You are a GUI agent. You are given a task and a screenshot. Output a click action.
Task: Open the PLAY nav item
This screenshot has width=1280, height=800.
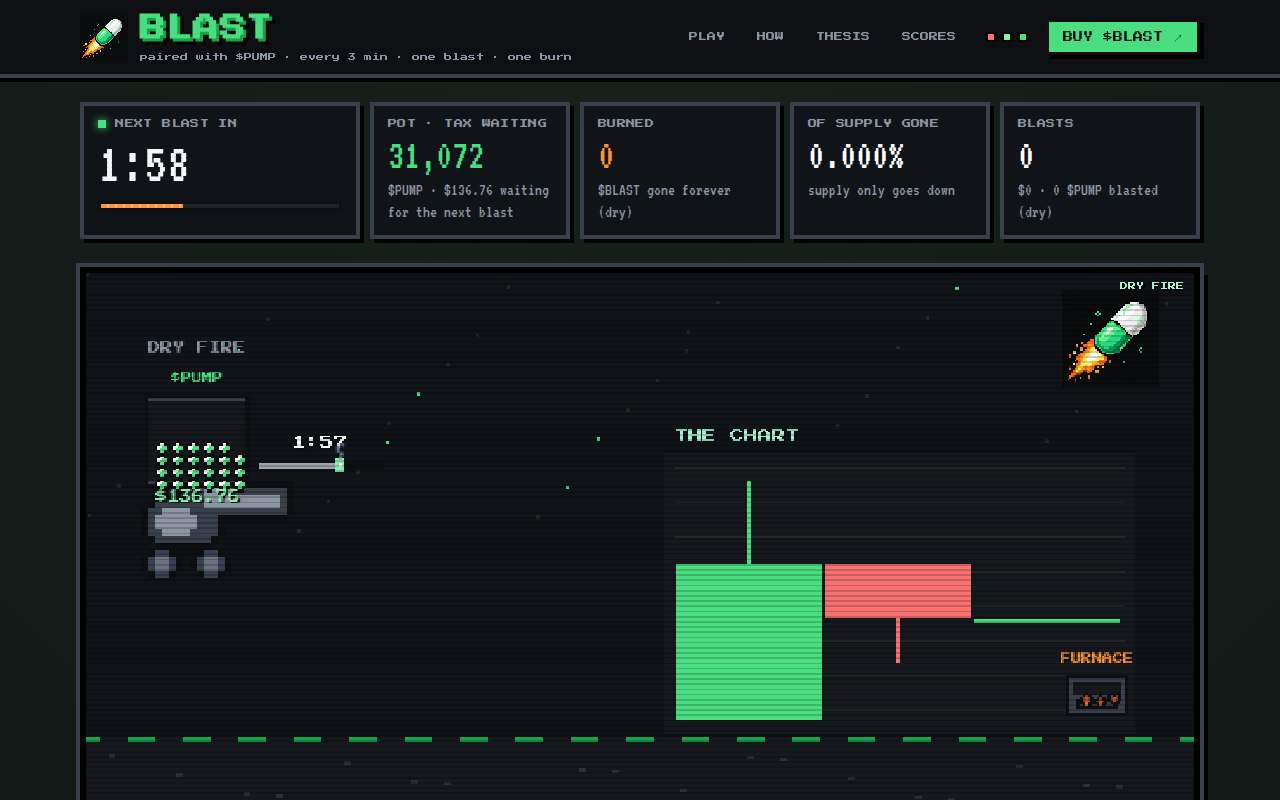[x=706, y=36]
